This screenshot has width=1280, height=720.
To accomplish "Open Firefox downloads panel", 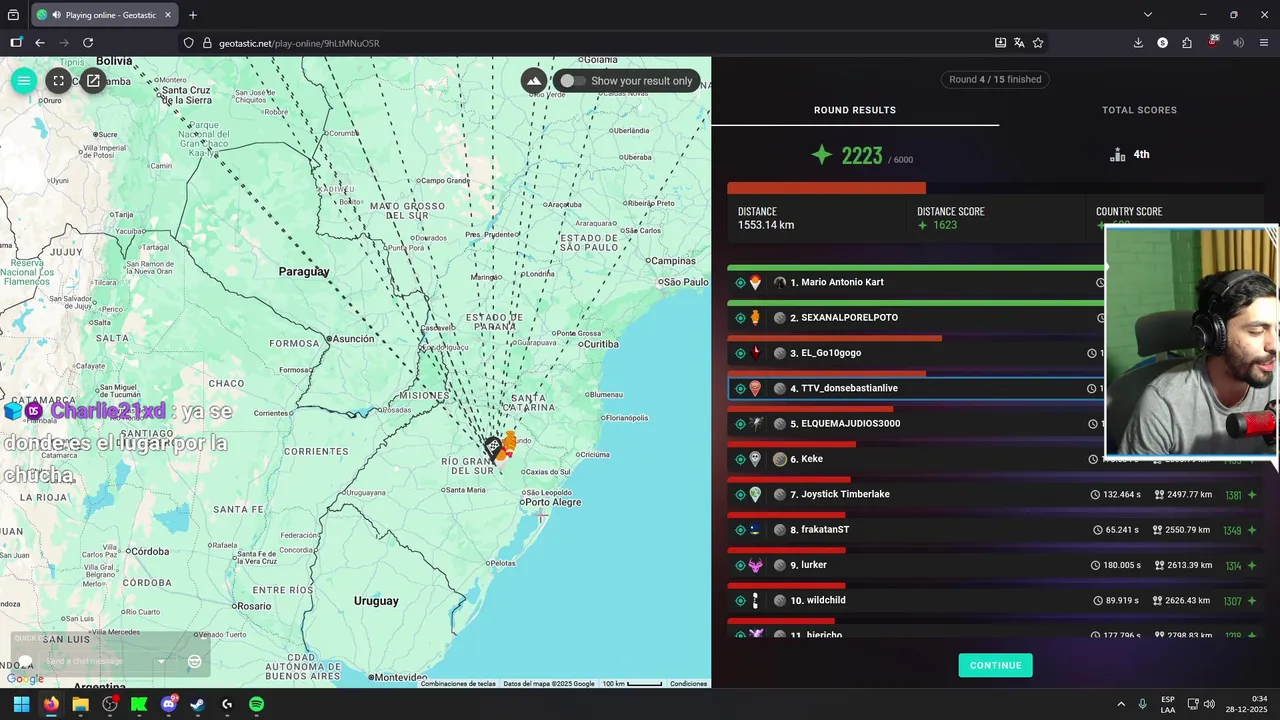I will [1138, 43].
